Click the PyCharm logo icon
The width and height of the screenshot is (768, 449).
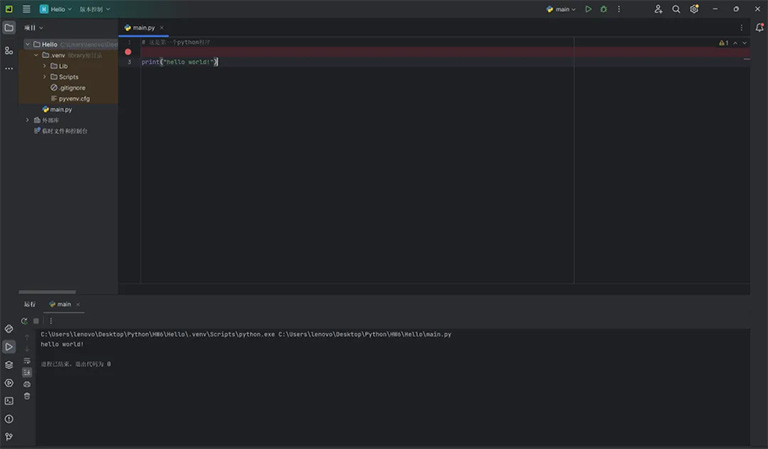(x=9, y=9)
